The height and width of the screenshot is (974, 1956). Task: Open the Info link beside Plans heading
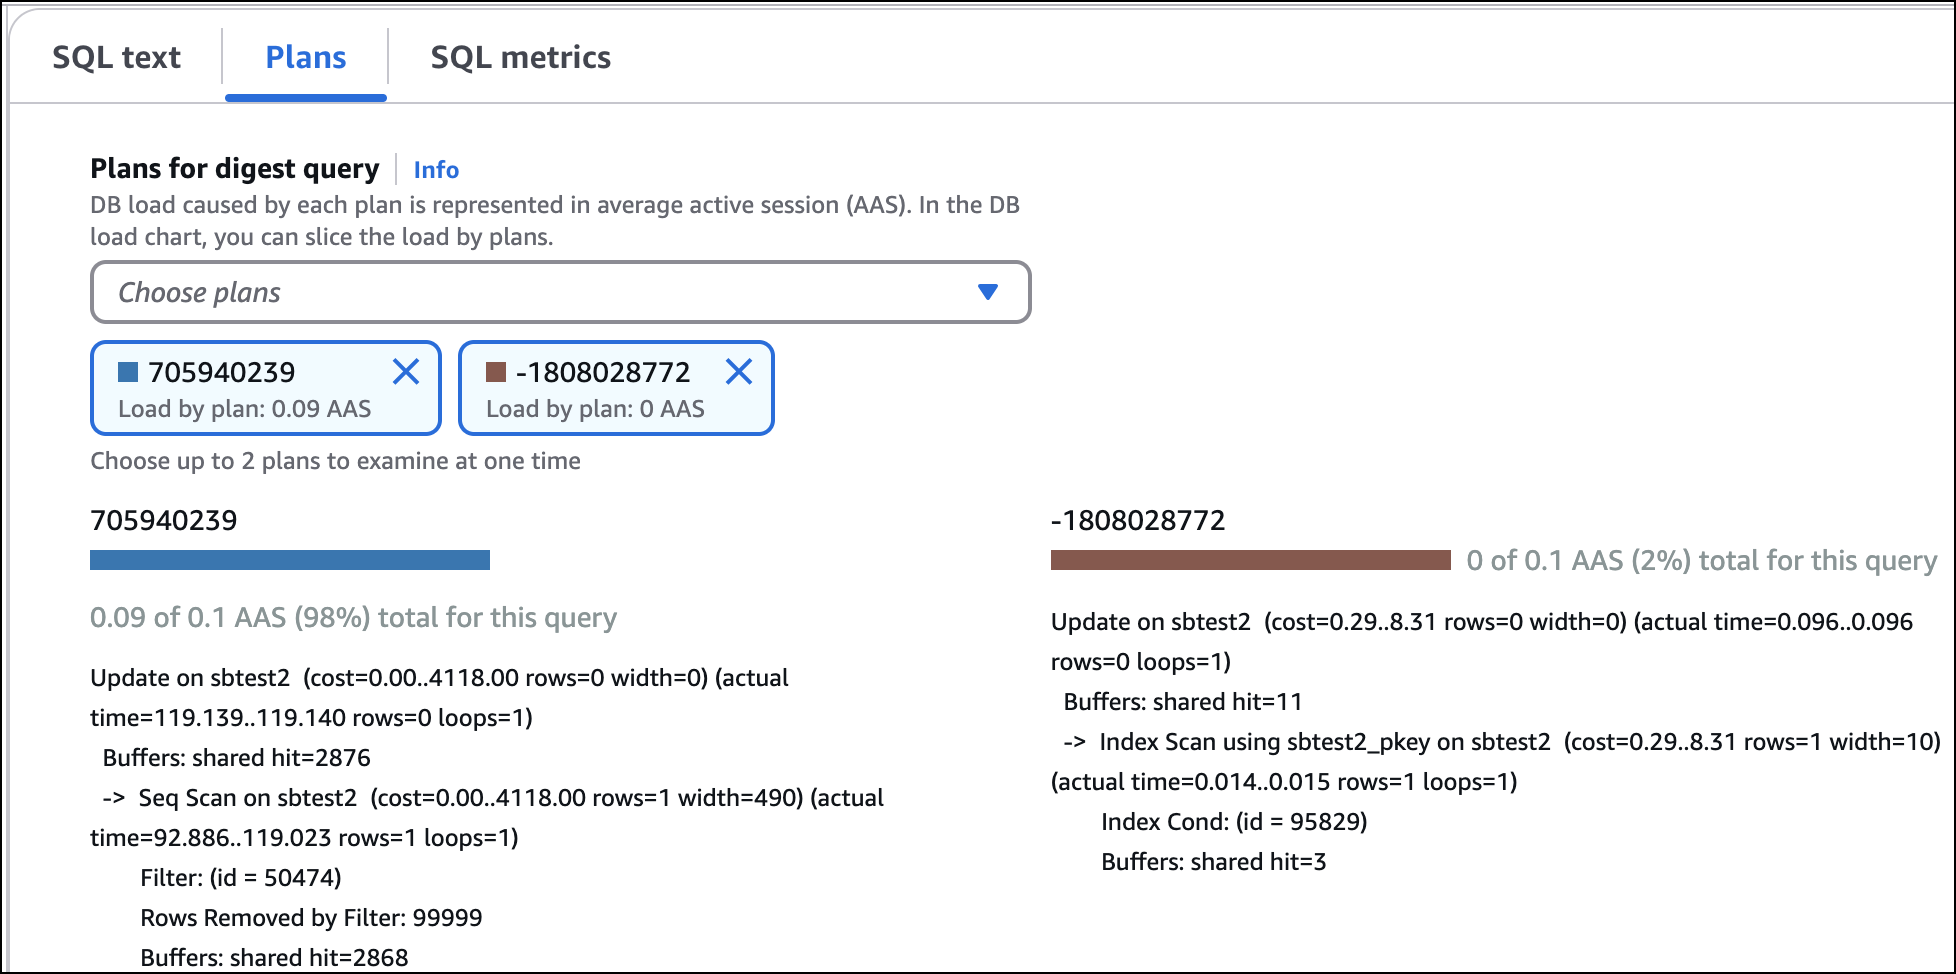pos(436,170)
